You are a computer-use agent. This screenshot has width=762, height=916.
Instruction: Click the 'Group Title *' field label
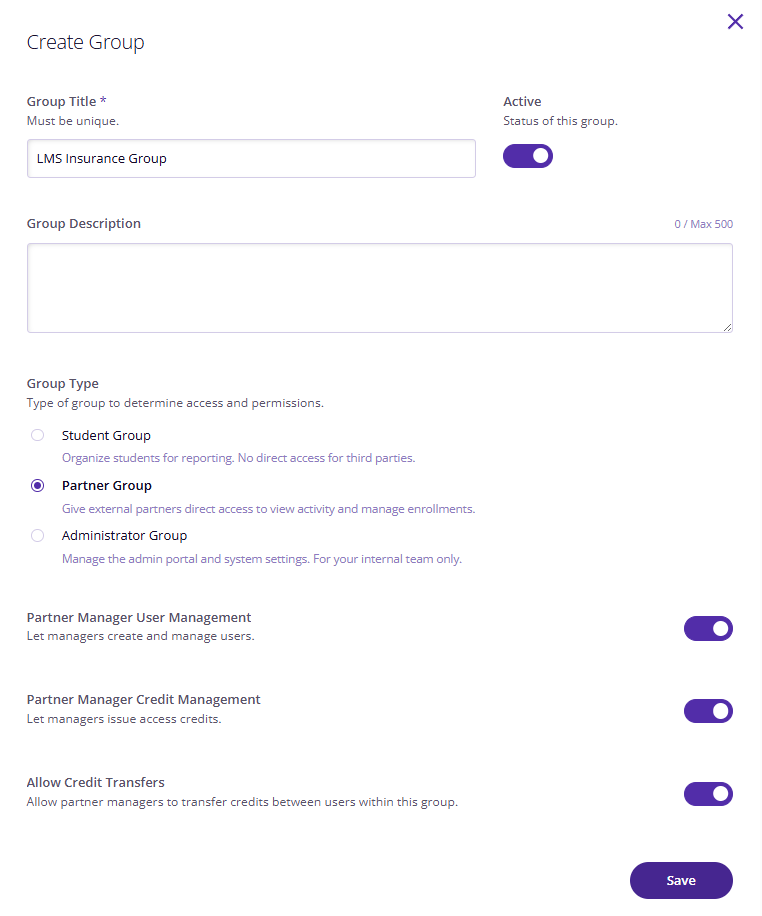coord(67,102)
